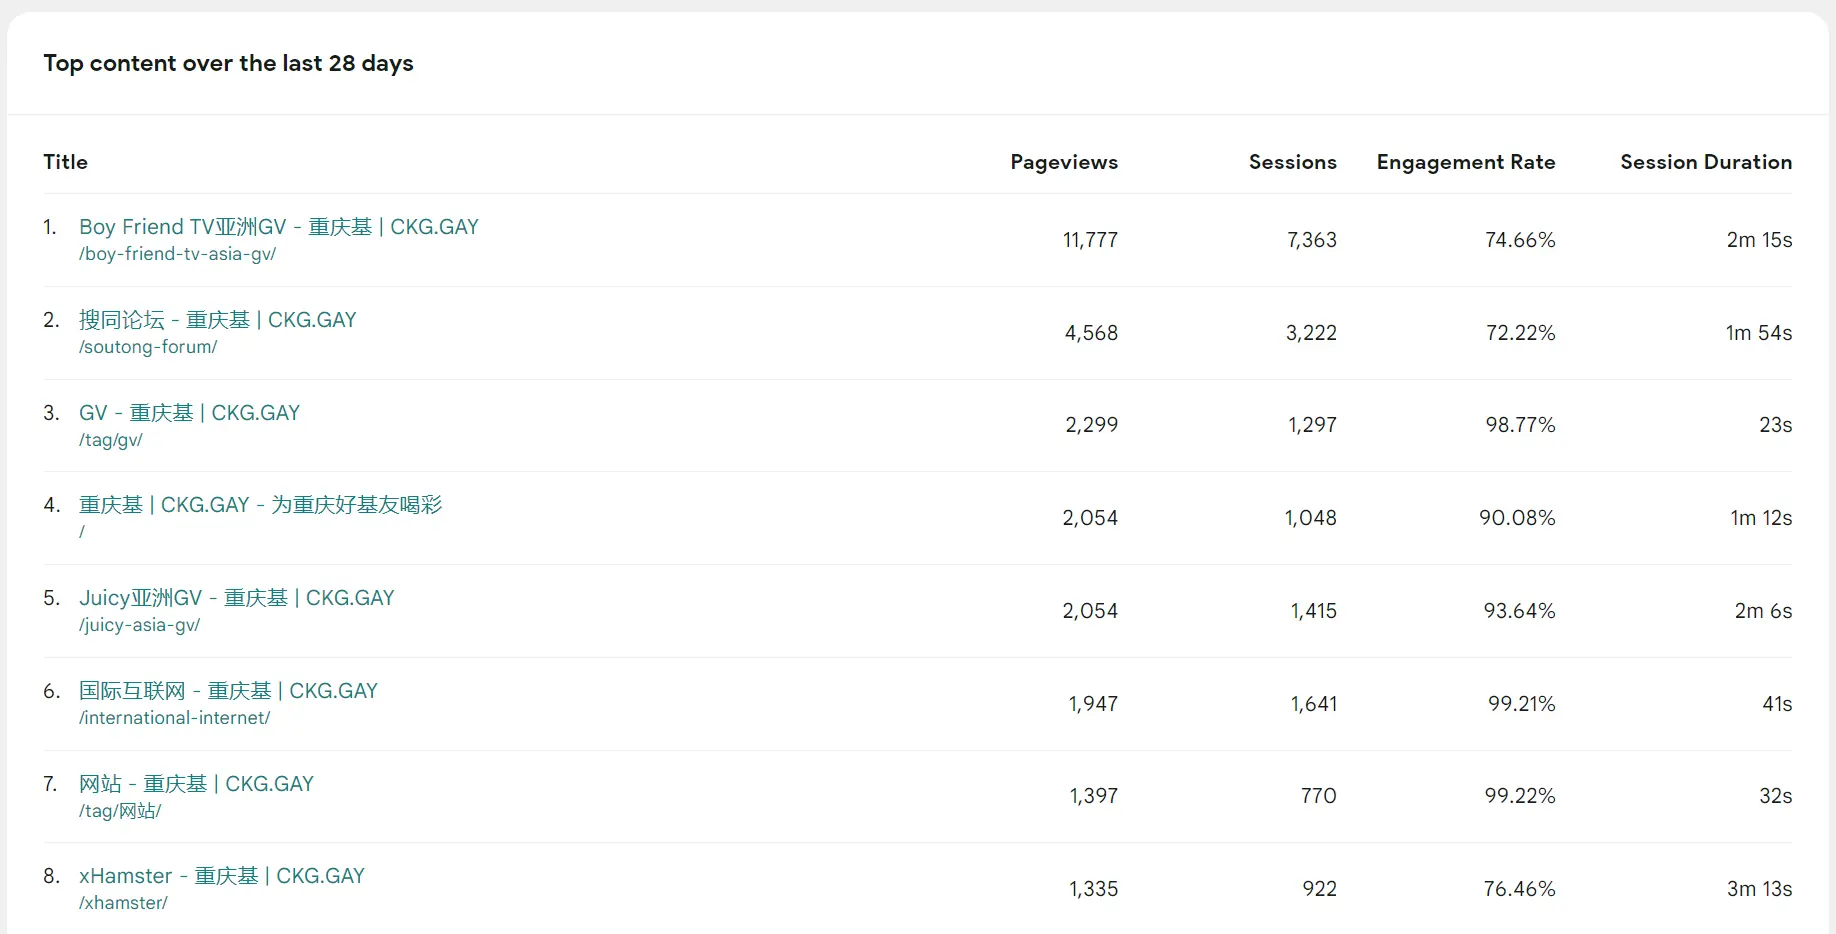Open the 为重庆好基友喝彩 homepage title link
This screenshot has width=1836, height=934.
(260, 505)
